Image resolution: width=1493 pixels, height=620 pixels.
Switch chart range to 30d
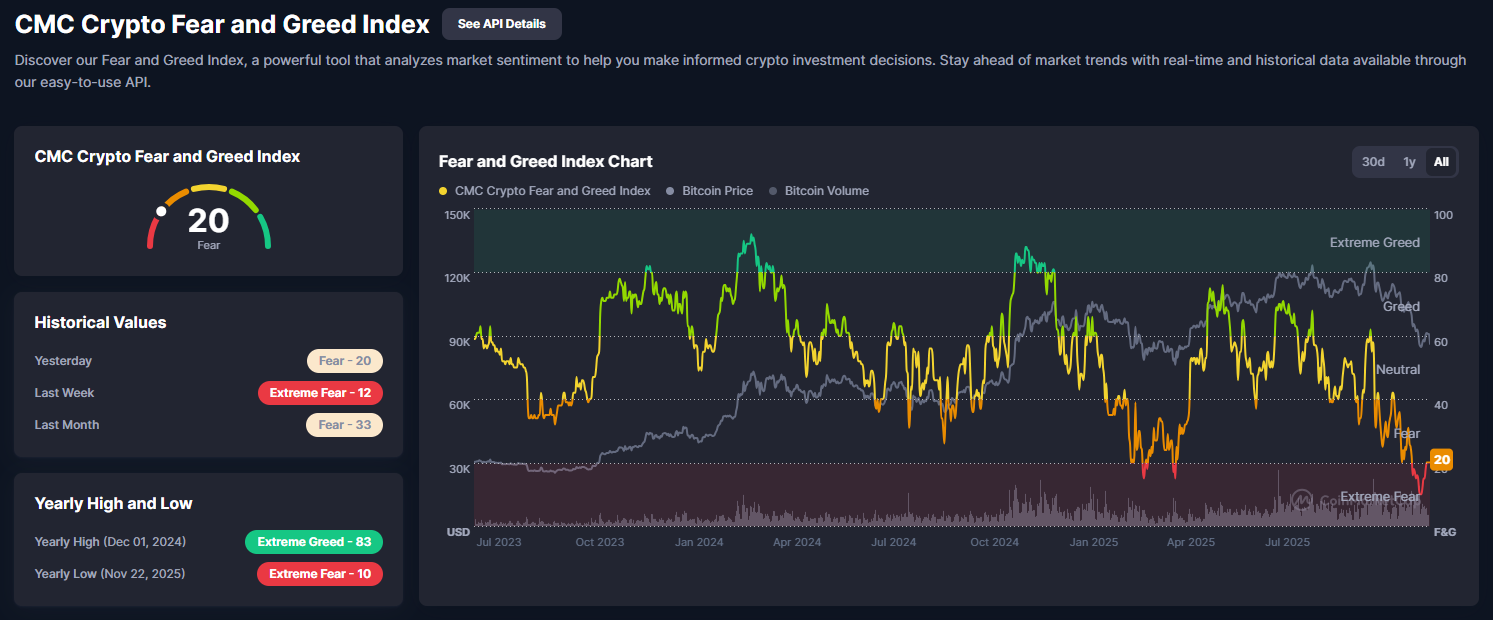[1373, 162]
